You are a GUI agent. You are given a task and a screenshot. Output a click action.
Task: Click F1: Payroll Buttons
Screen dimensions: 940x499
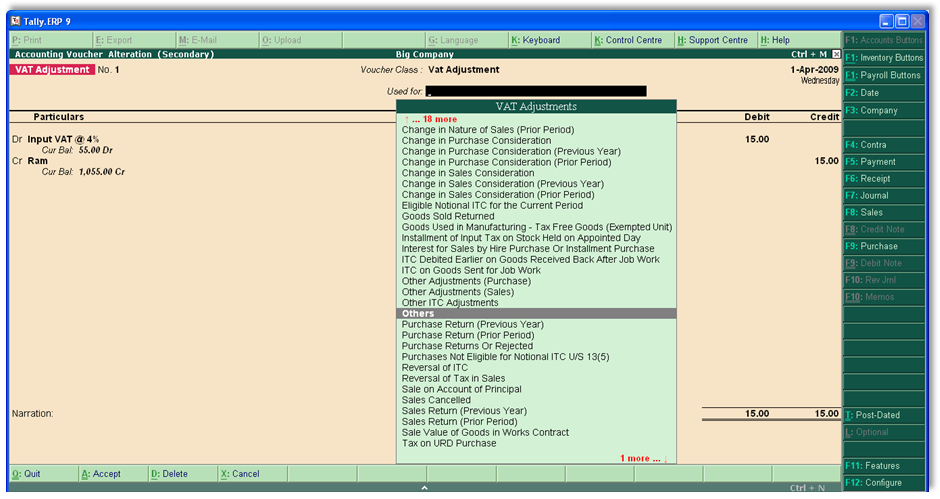coord(884,75)
